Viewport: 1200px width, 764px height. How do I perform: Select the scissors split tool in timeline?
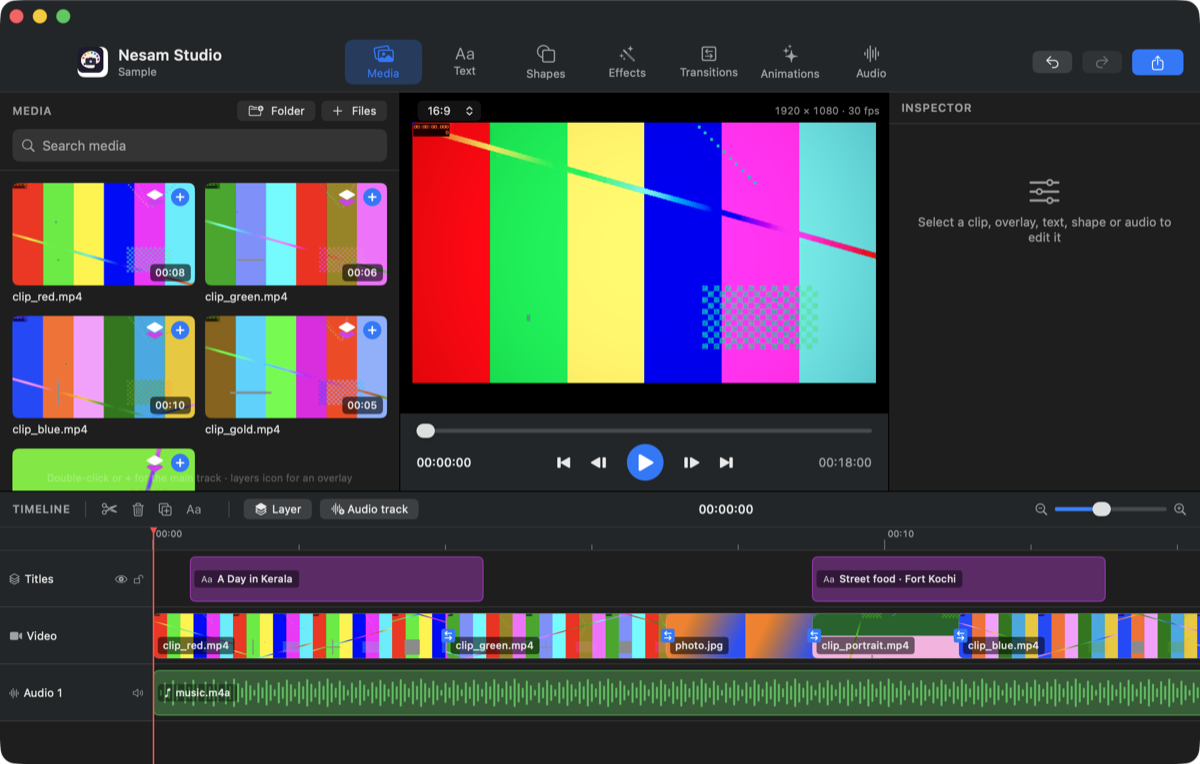click(x=109, y=509)
